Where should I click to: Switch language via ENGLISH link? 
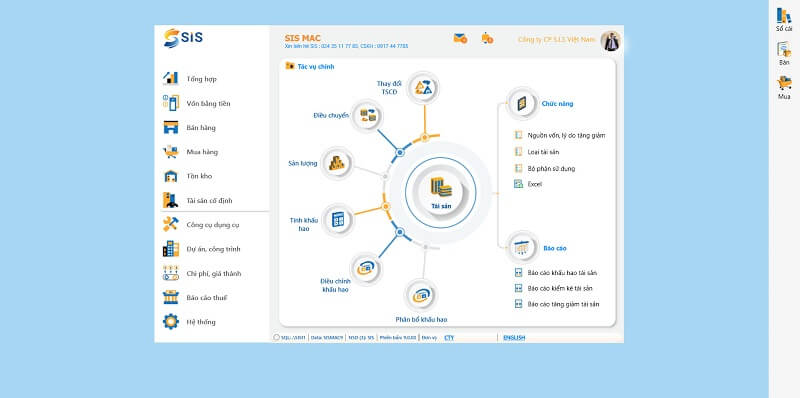click(514, 337)
